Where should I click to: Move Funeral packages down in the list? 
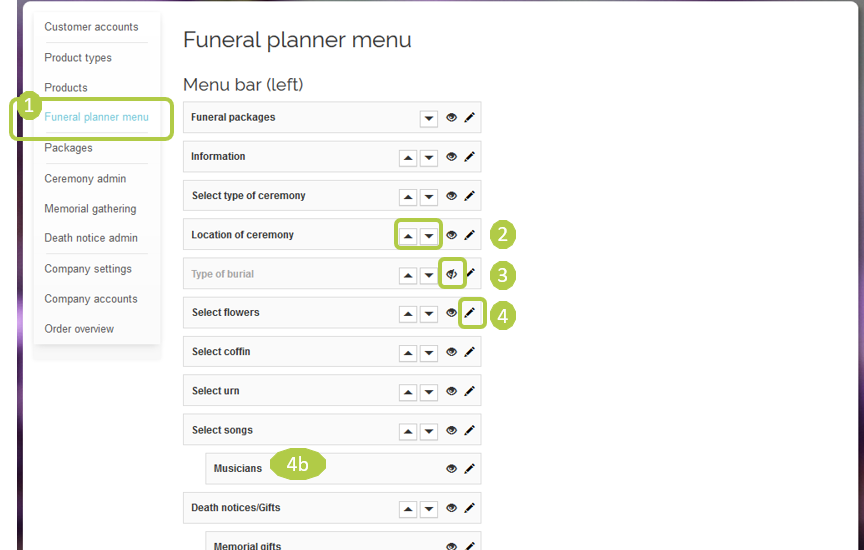point(429,118)
